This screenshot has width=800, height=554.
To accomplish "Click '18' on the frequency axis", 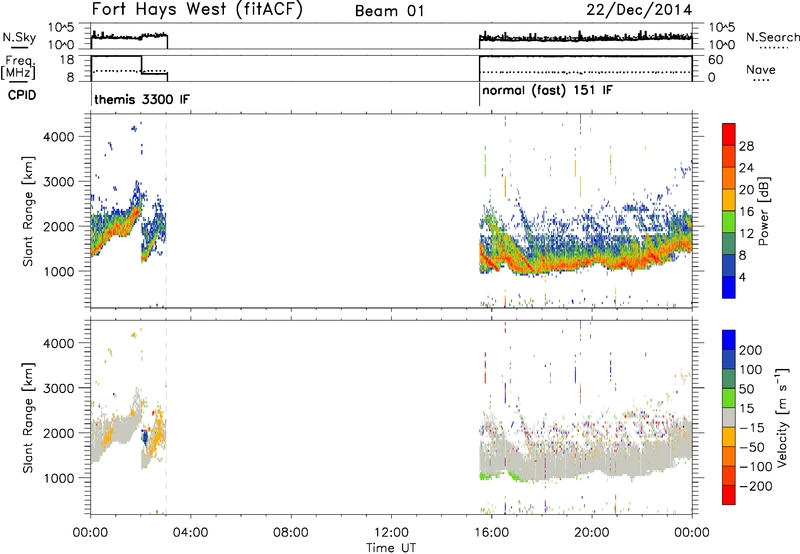I will [x=66, y=60].
